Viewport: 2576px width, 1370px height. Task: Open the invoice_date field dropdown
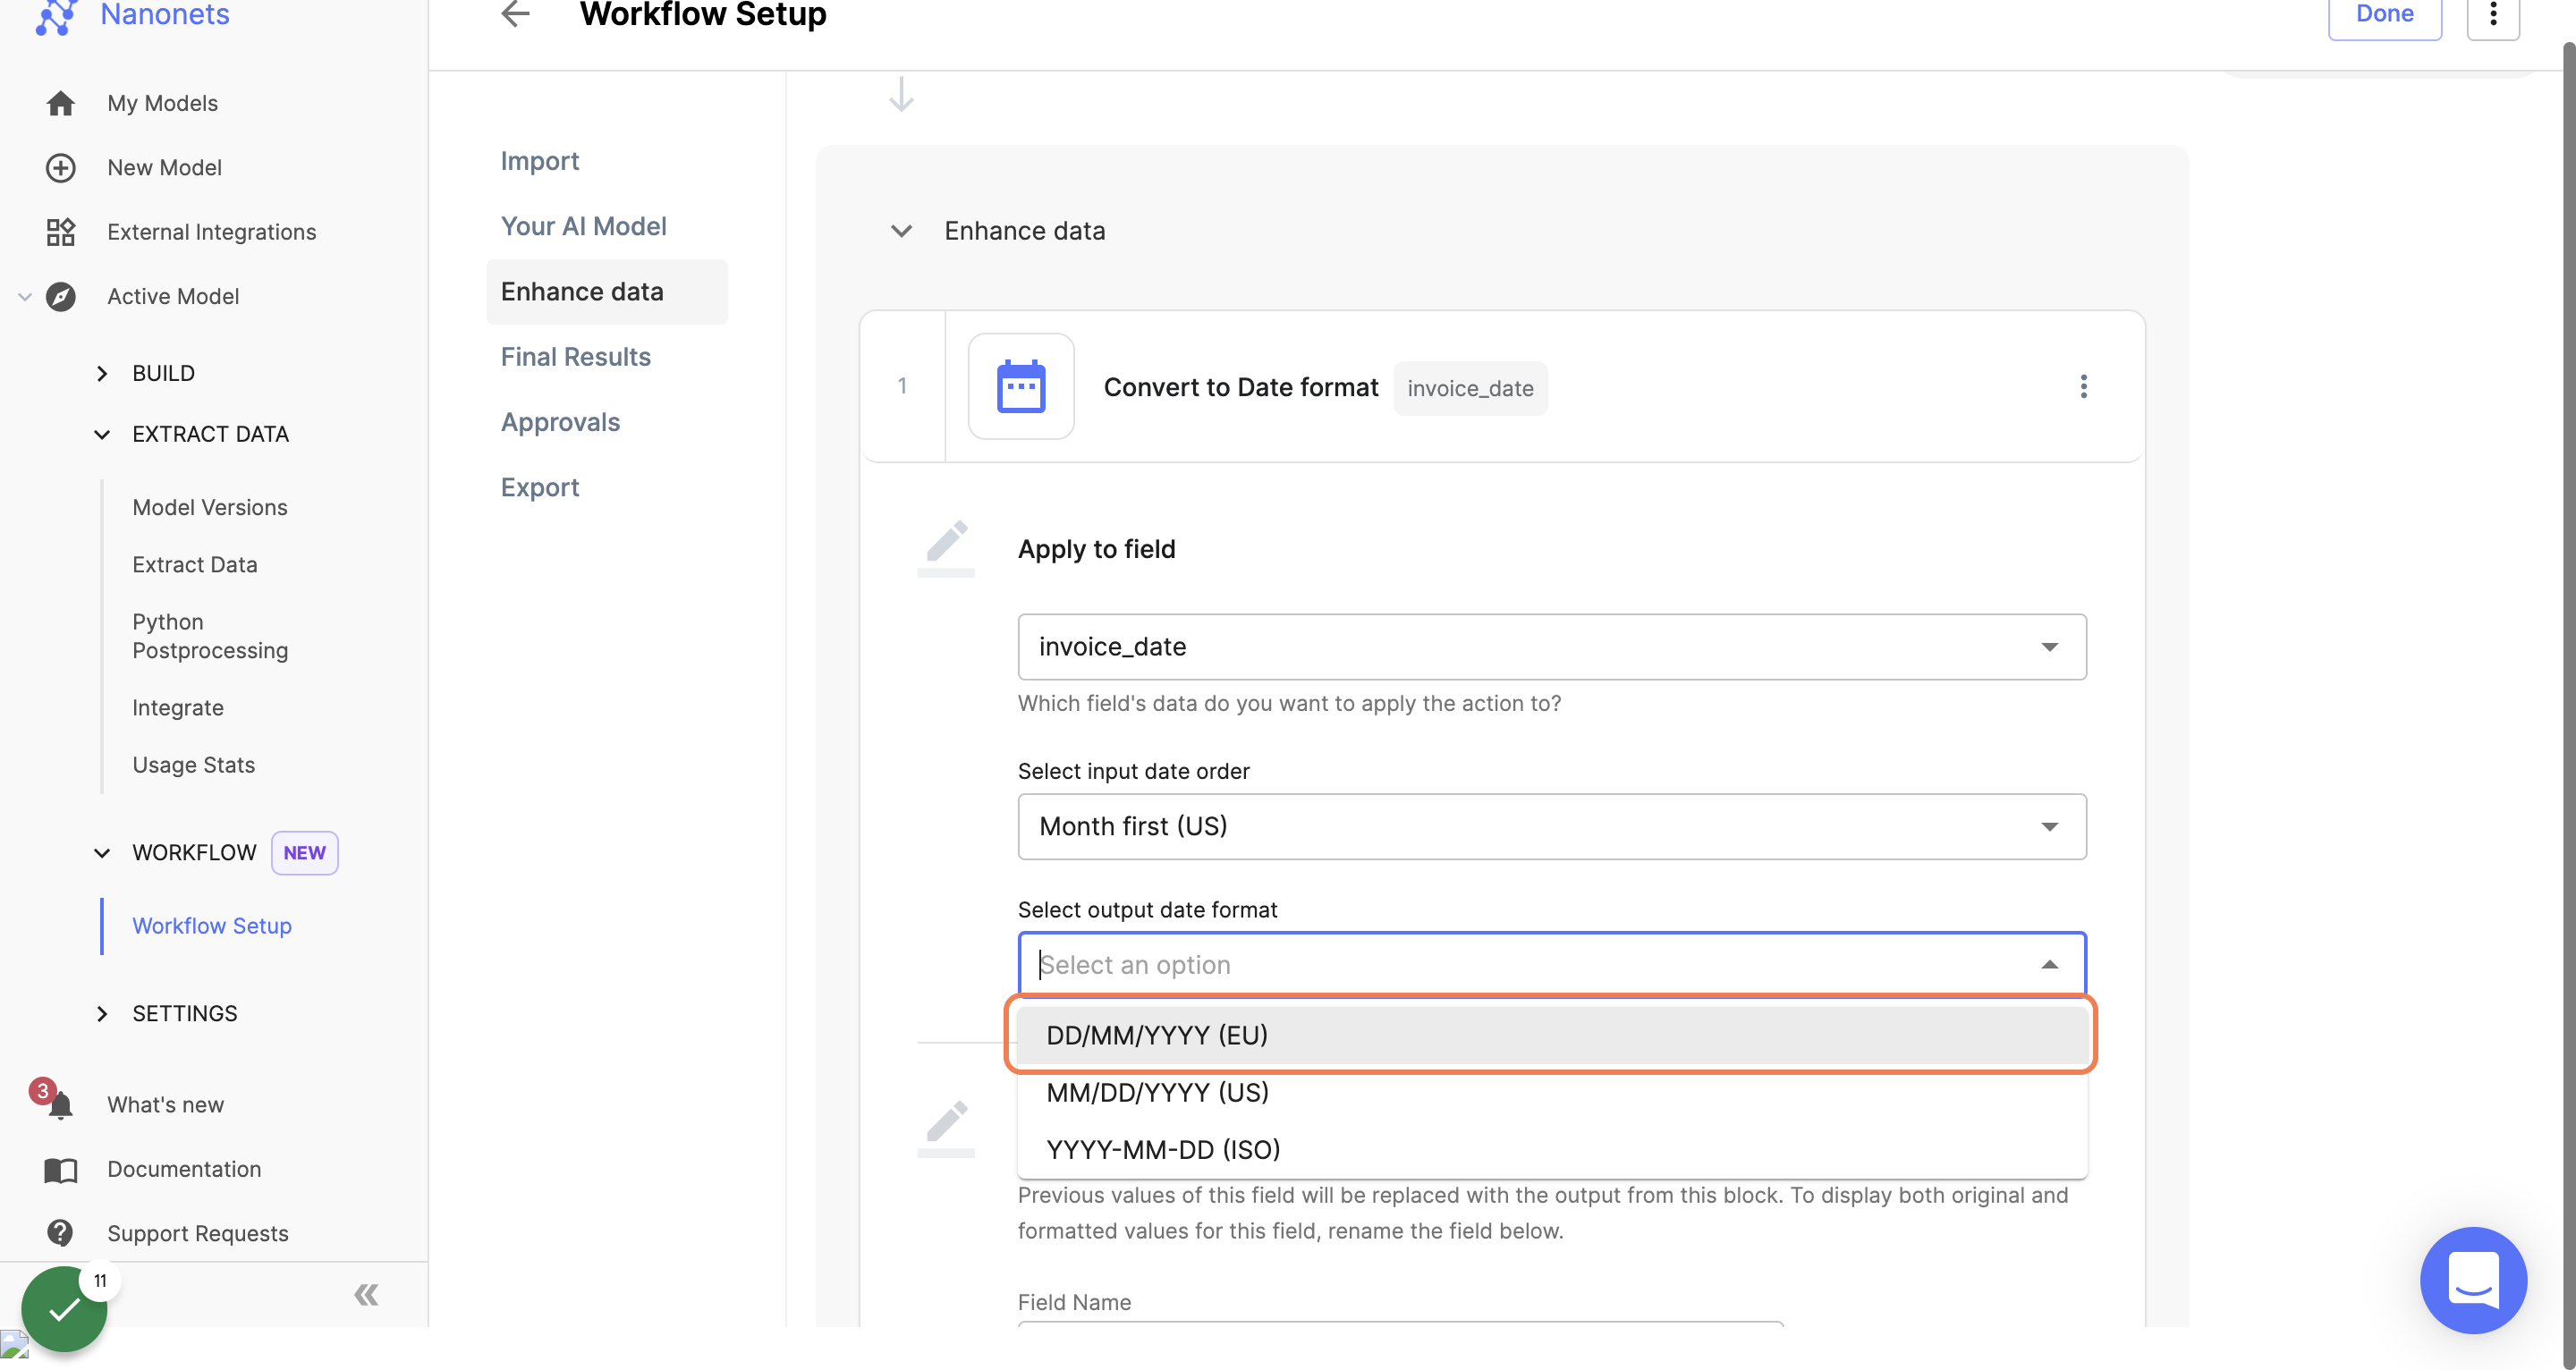pyautogui.click(x=1552, y=647)
